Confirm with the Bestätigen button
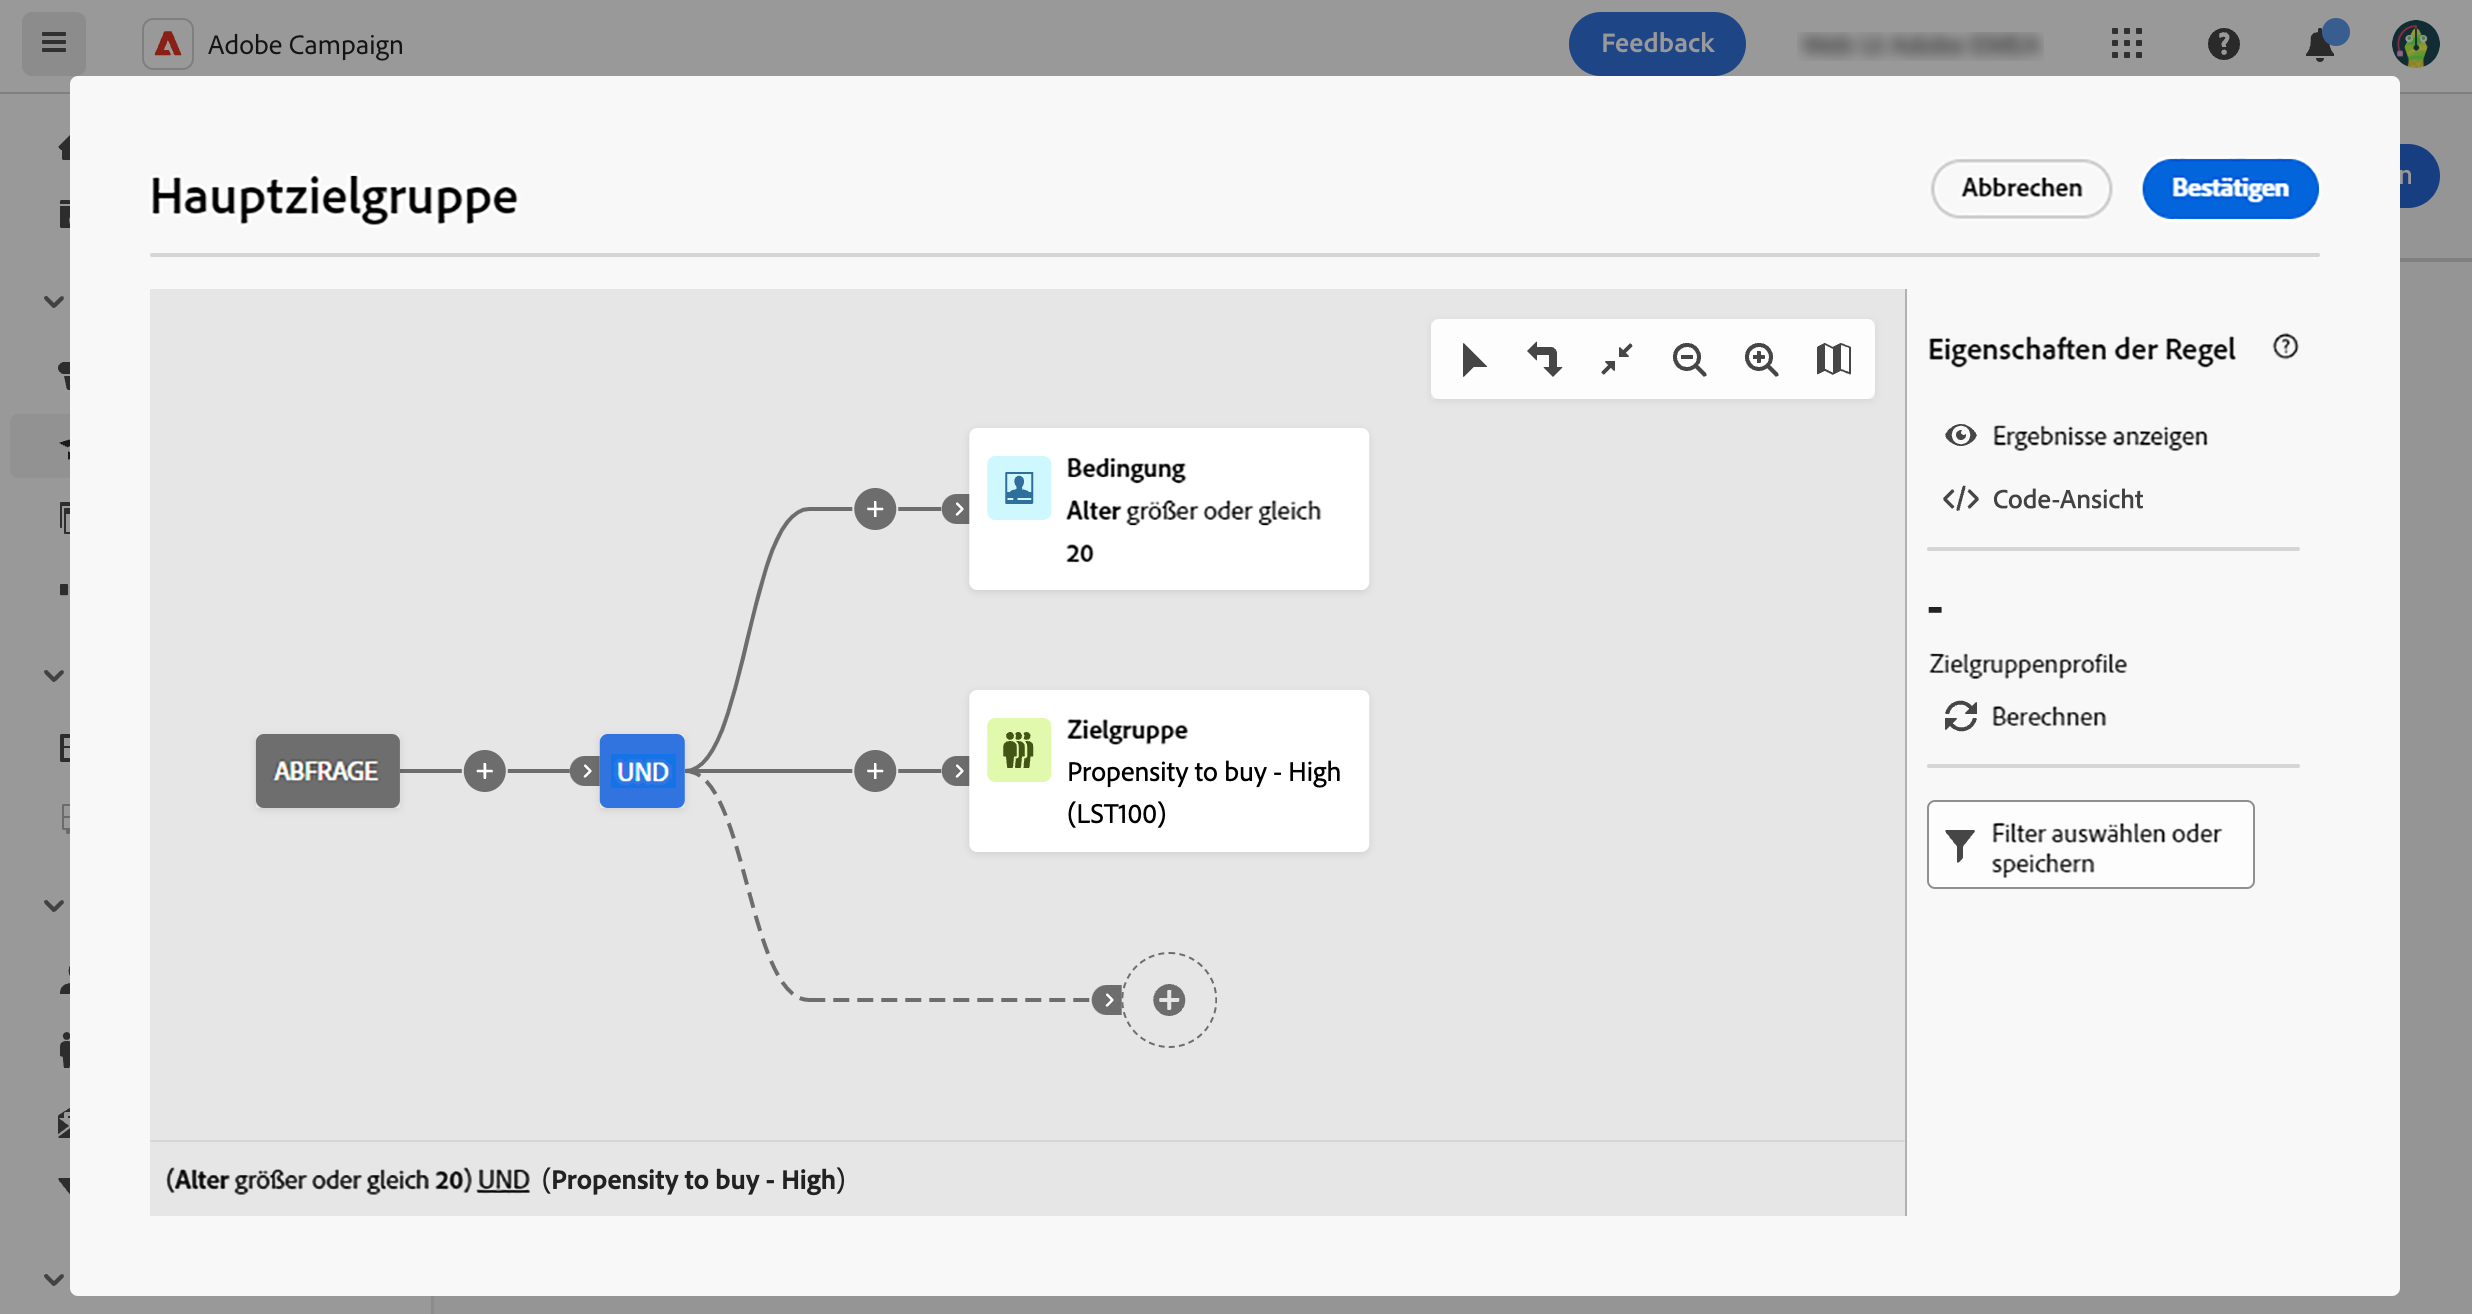This screenshot has height=1314, width=2472. (2229, 188)
